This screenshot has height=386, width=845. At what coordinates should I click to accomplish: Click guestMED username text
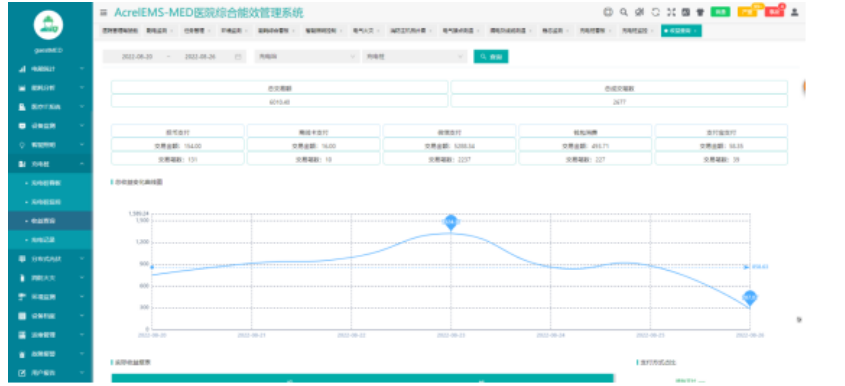coord(49,50)
